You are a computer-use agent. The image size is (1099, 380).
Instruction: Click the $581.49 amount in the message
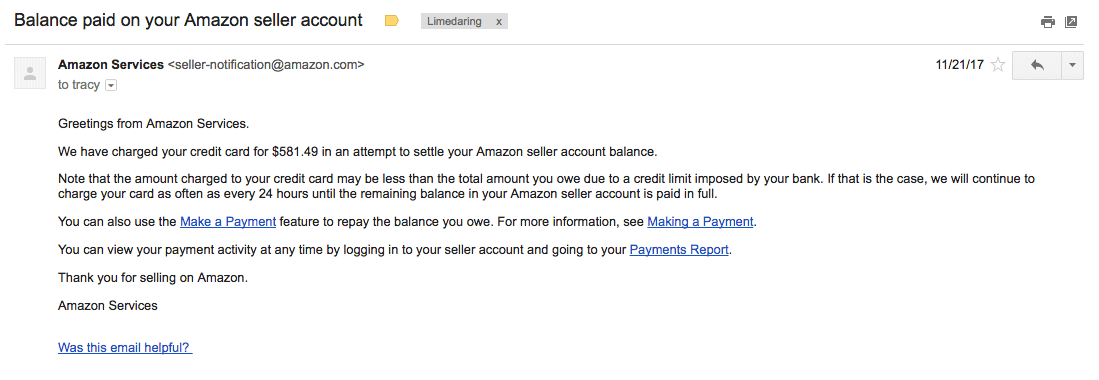point(296,151)
